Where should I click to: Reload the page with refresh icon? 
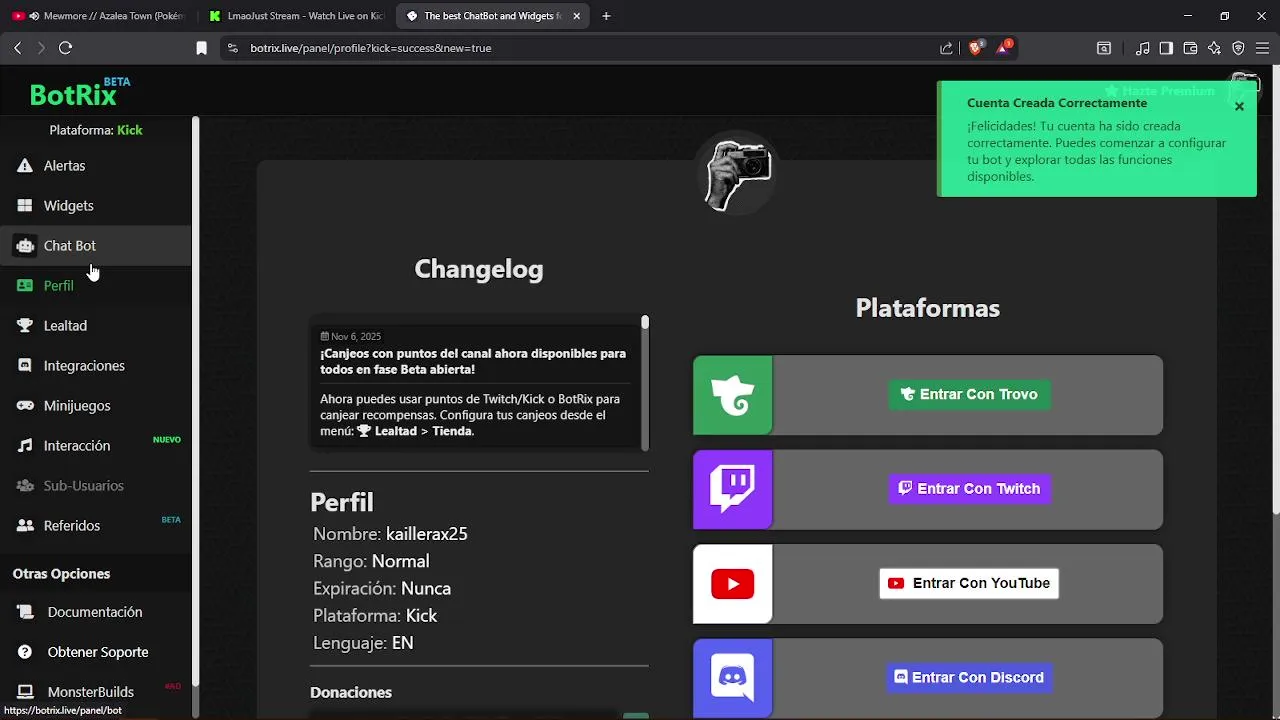(65, 48)
